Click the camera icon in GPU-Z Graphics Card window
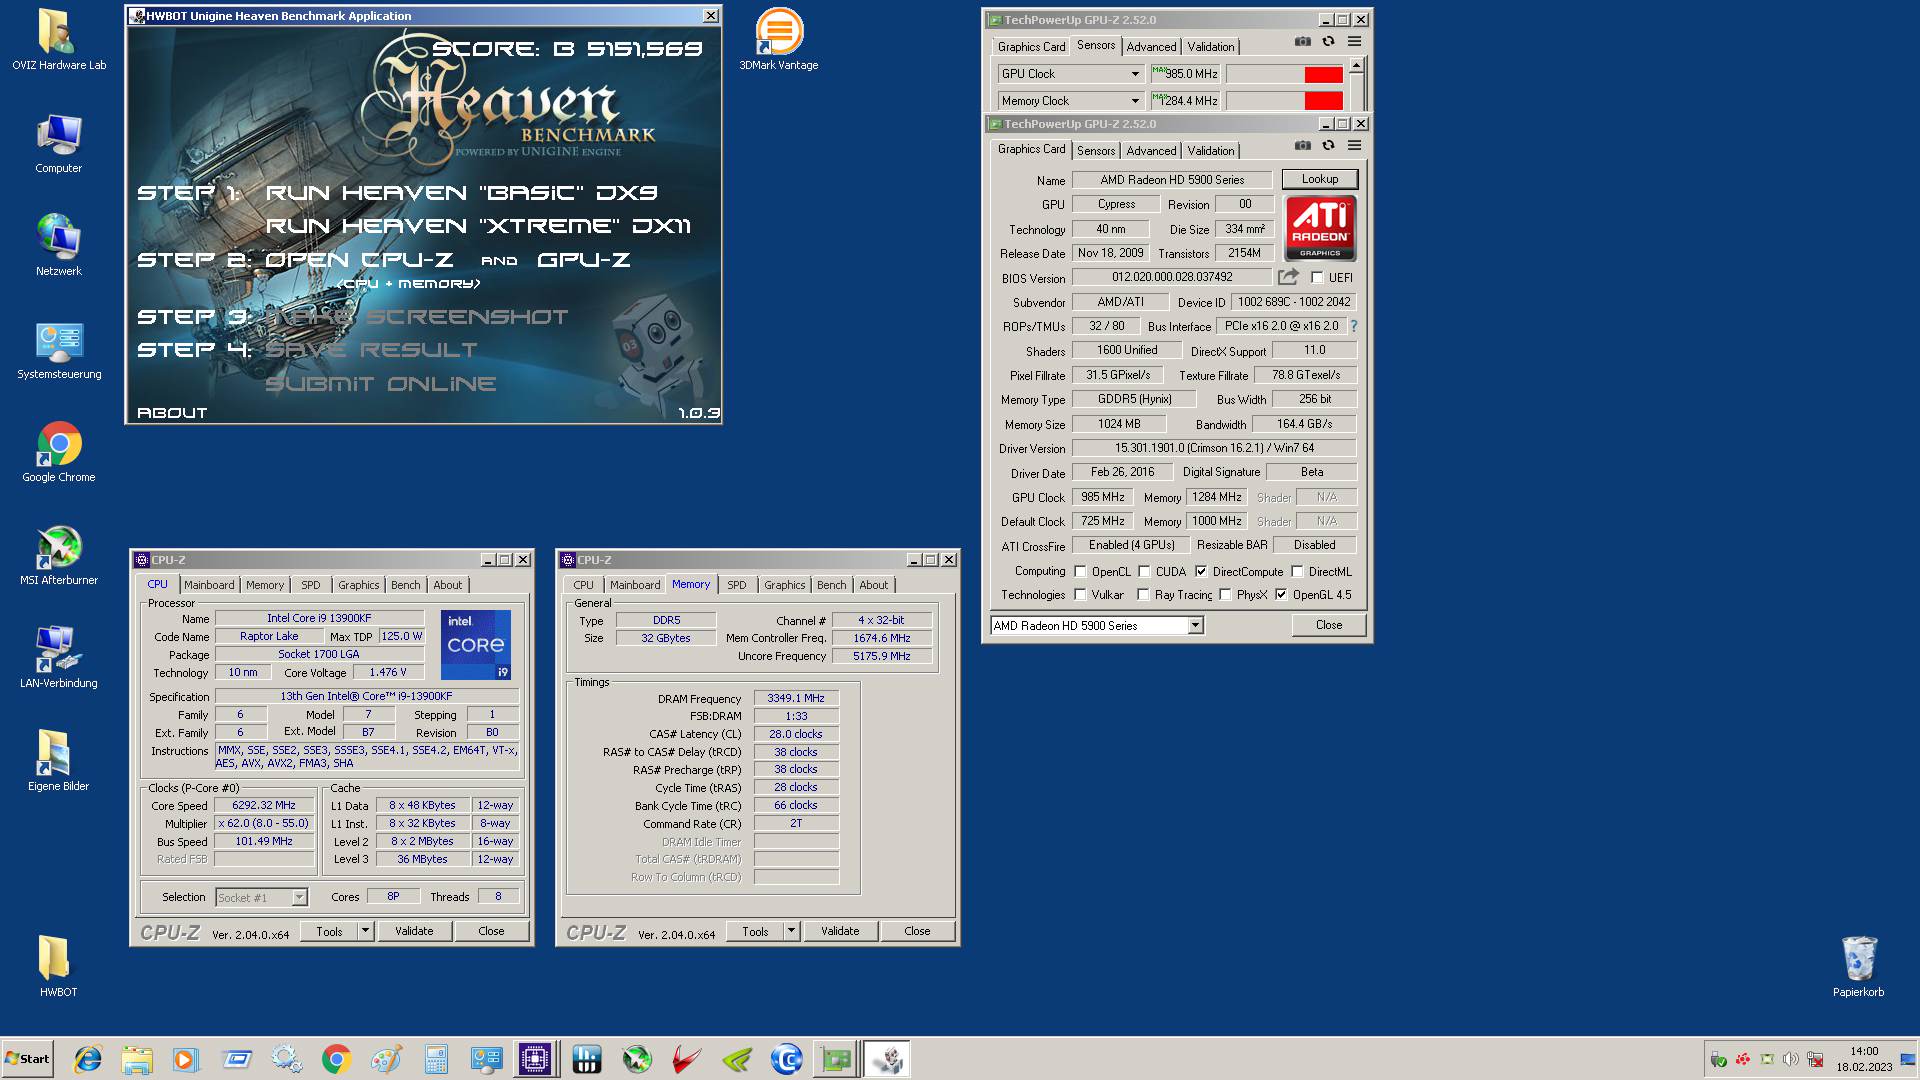Viewport: 1920px width, 1080px height. tap(1302, 146)
